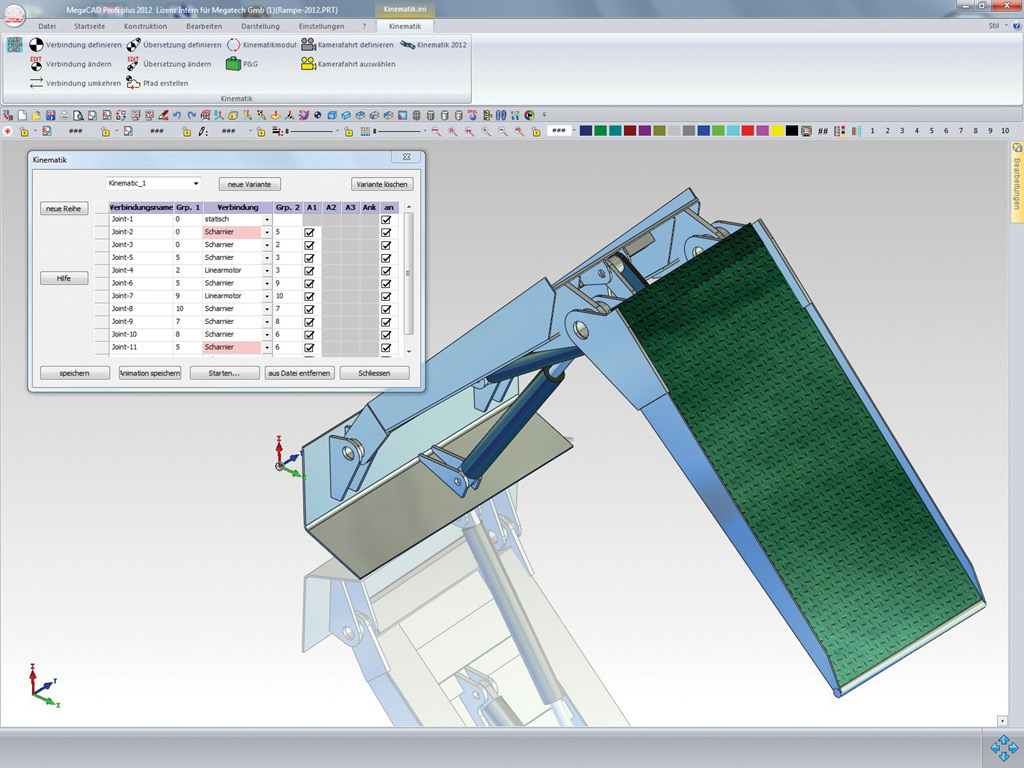Open Übersetzung definieren tool
1024x768 pixels.
[133, 45]
